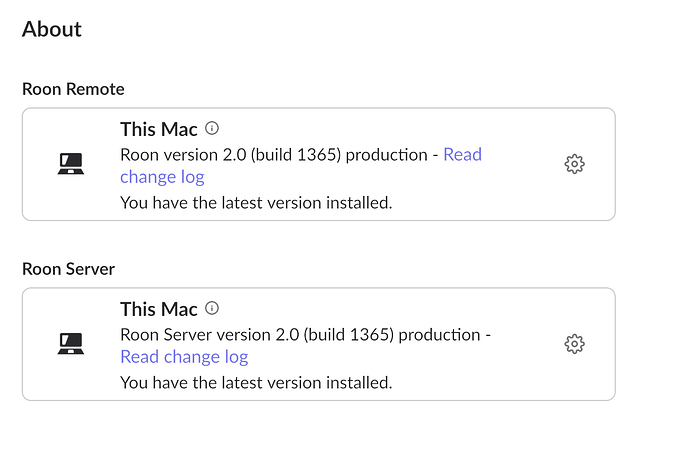Click the 'Roon Remote' section label
This screenshot has height=456, width=690.
click(x=73, y=89)
